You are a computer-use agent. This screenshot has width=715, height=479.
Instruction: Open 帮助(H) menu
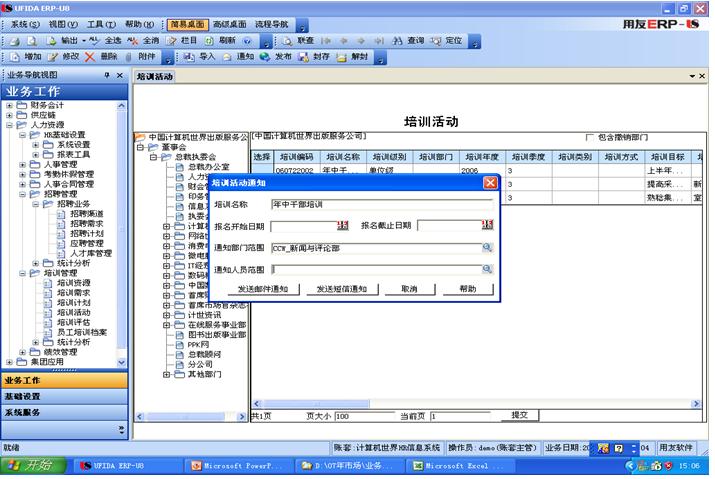[140, 25]
